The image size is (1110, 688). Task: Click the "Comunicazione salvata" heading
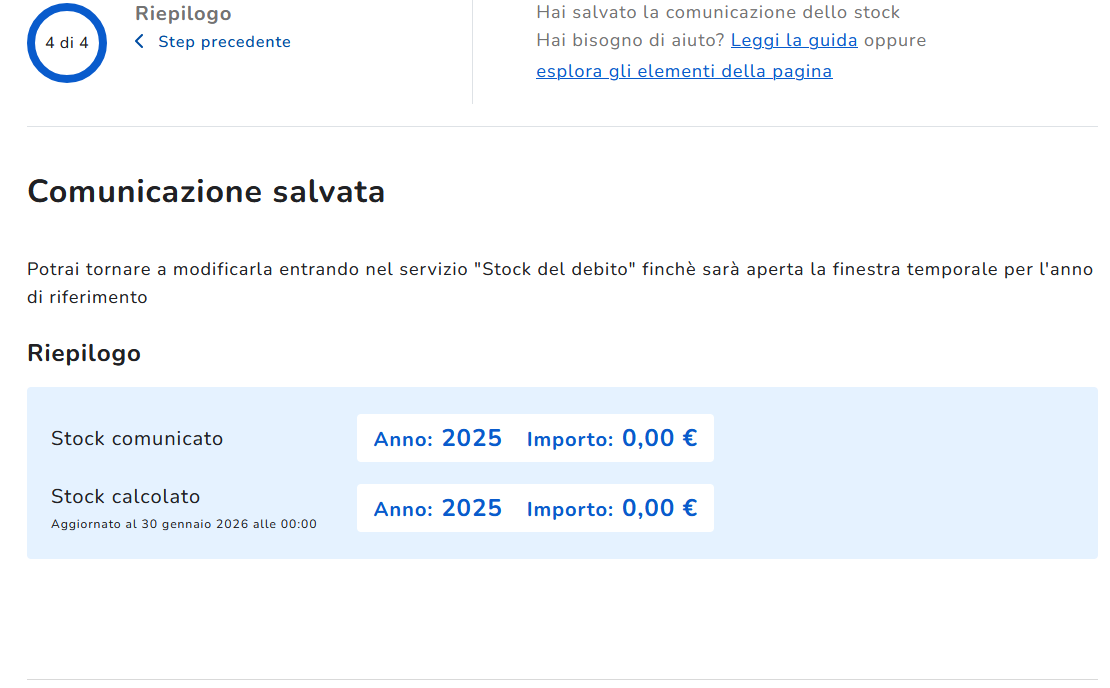click(x=206, y=191)
